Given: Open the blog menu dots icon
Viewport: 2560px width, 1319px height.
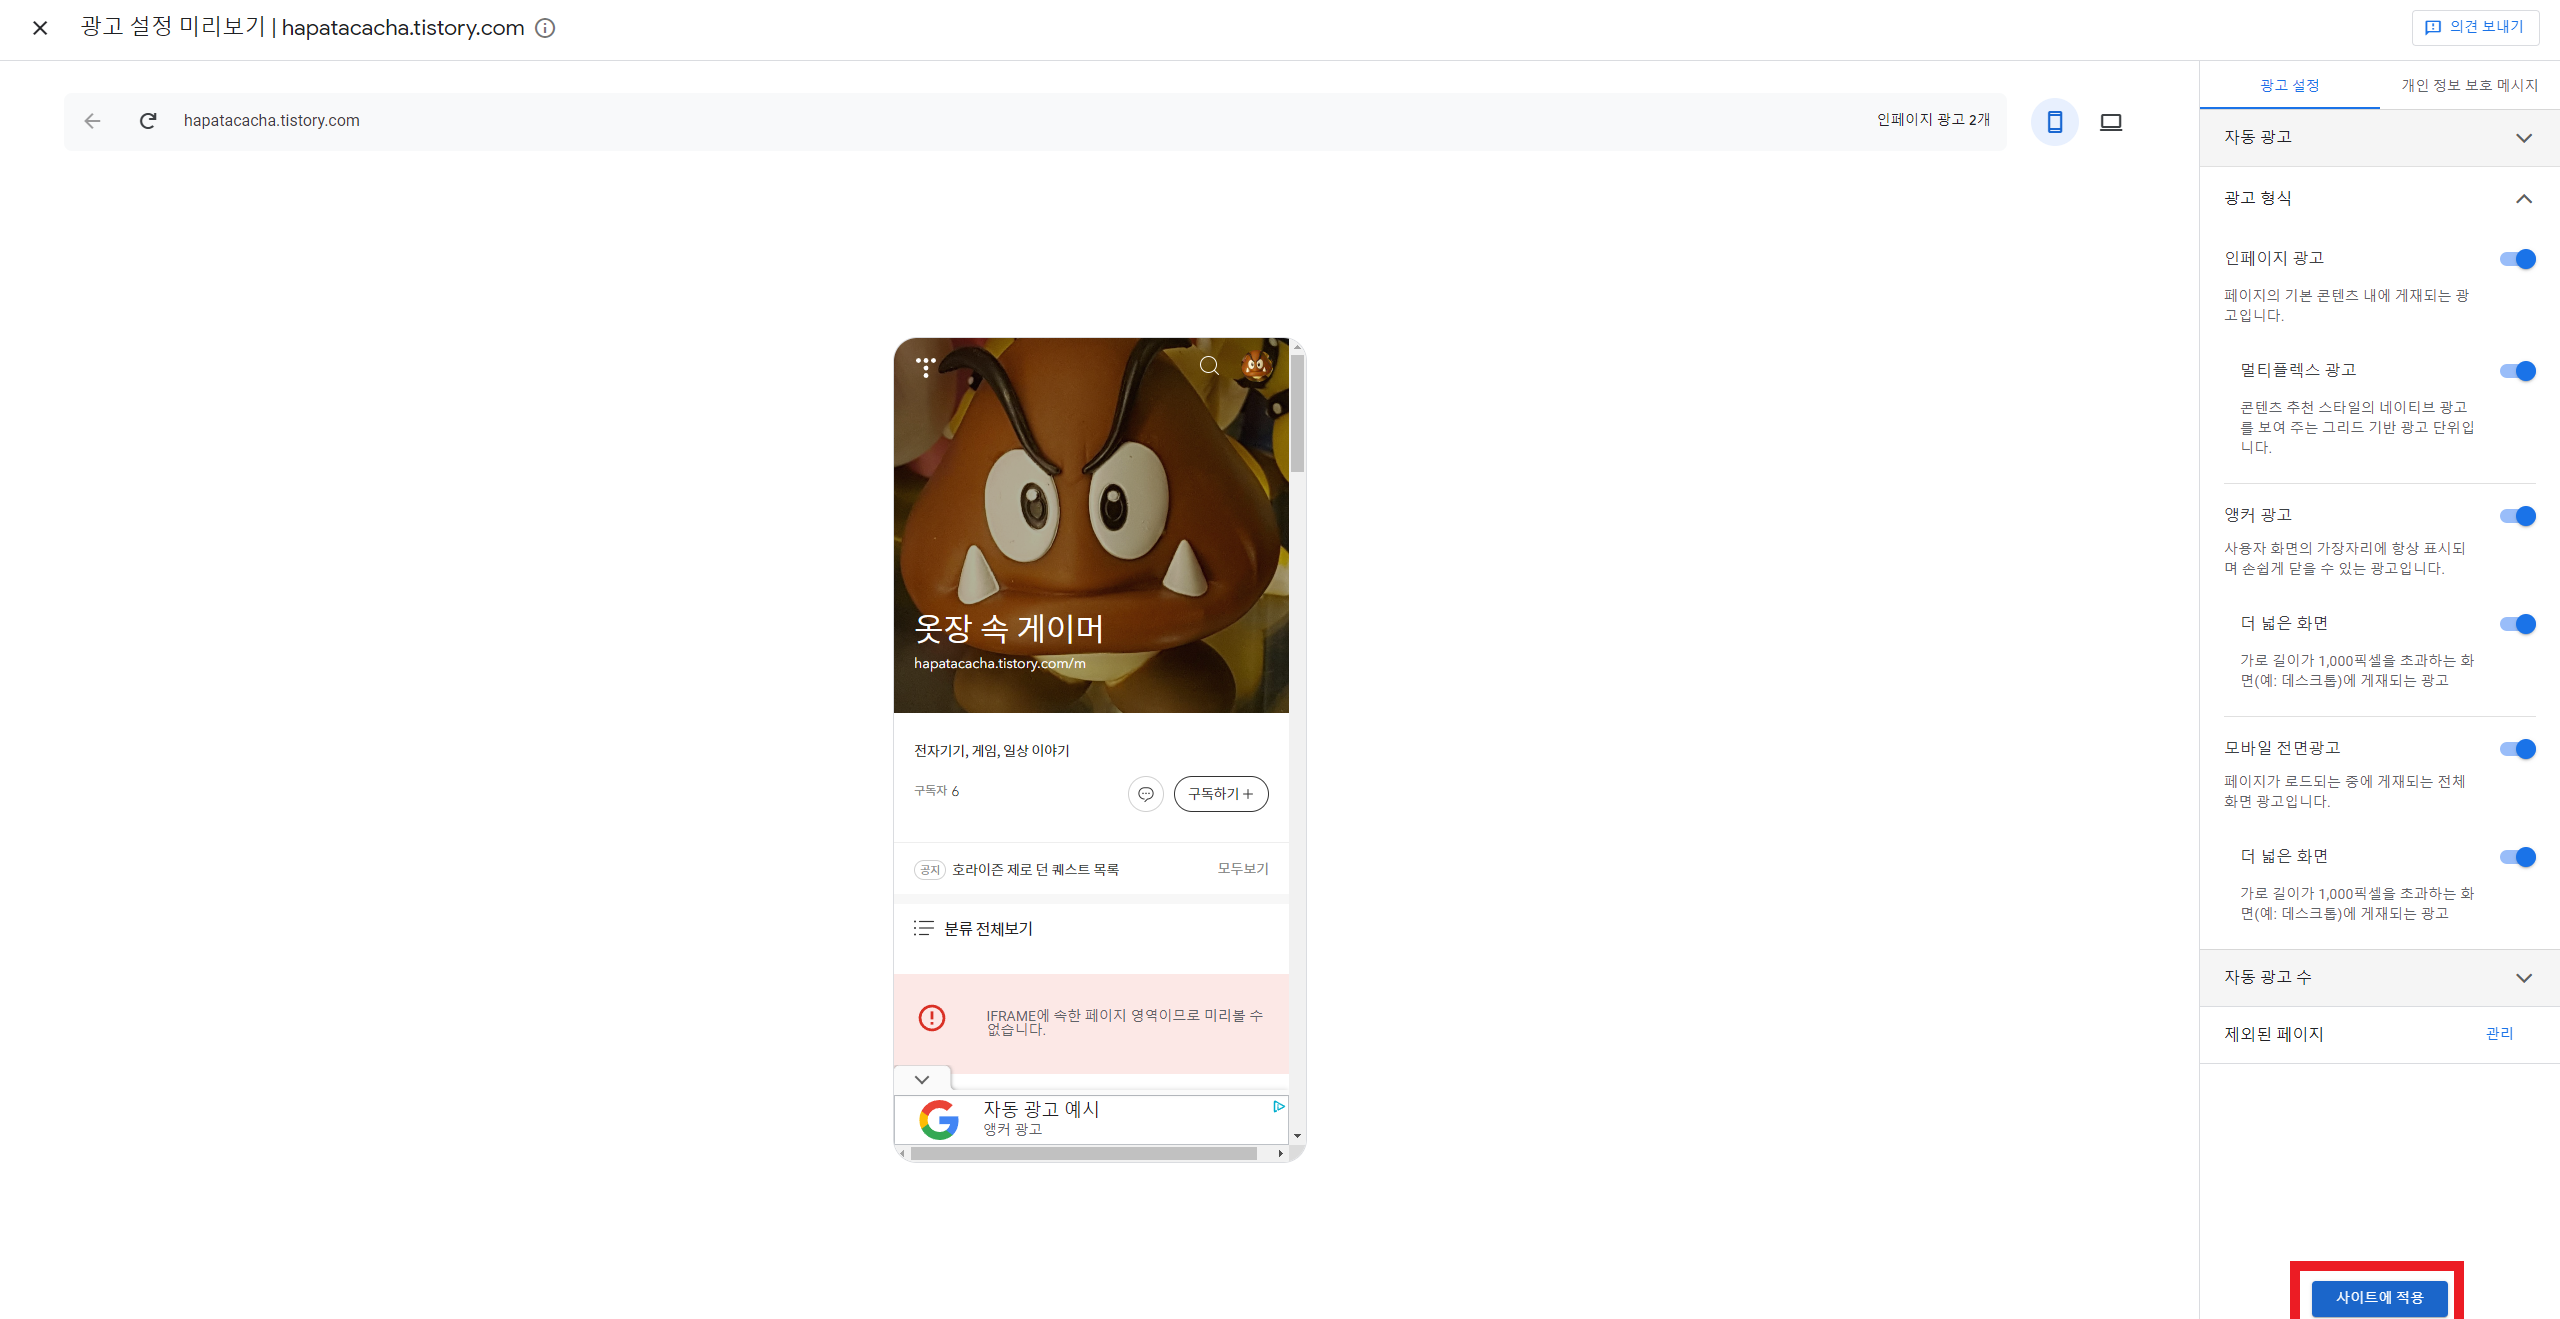Looking at the screenshot, I should [926, 367].
